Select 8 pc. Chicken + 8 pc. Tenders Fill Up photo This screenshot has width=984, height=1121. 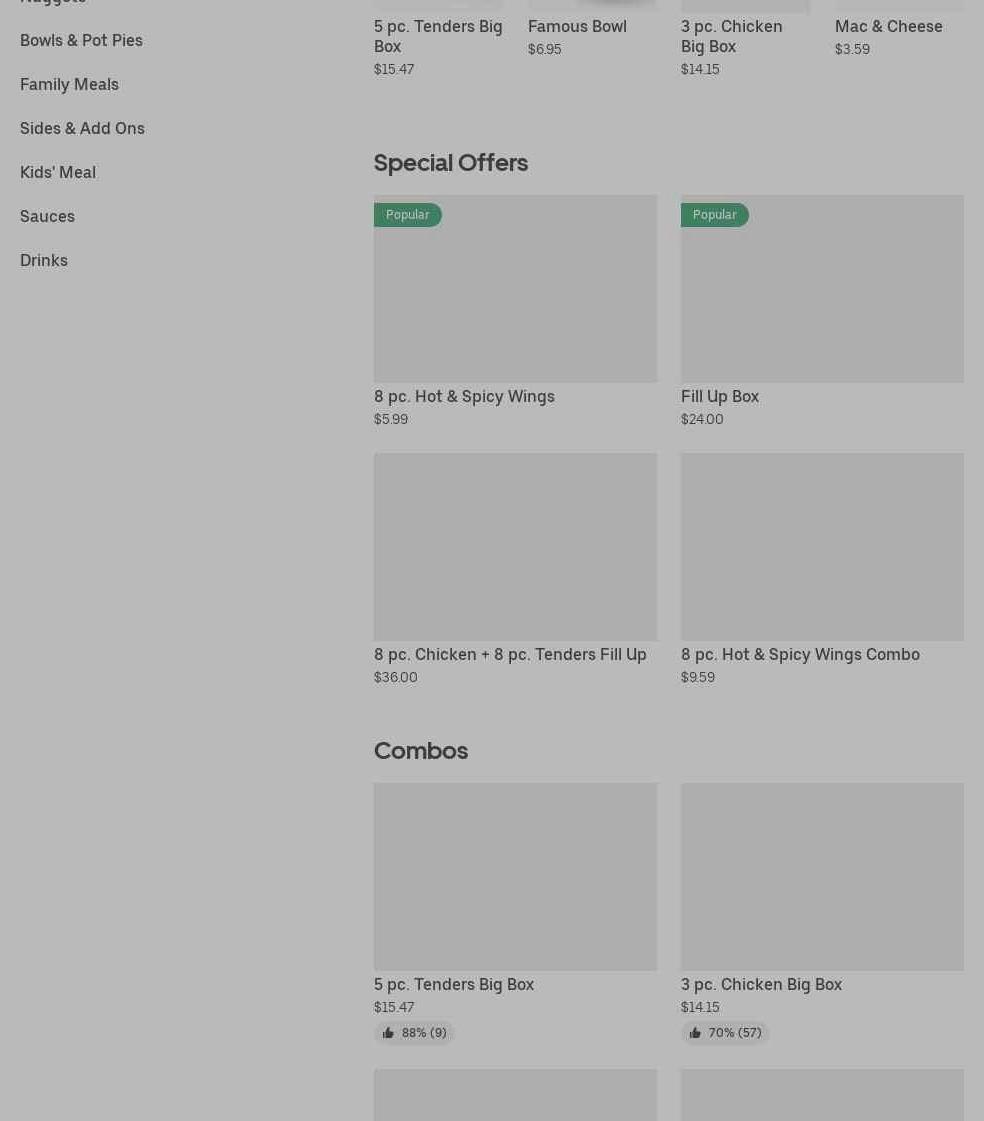point(515,546)
